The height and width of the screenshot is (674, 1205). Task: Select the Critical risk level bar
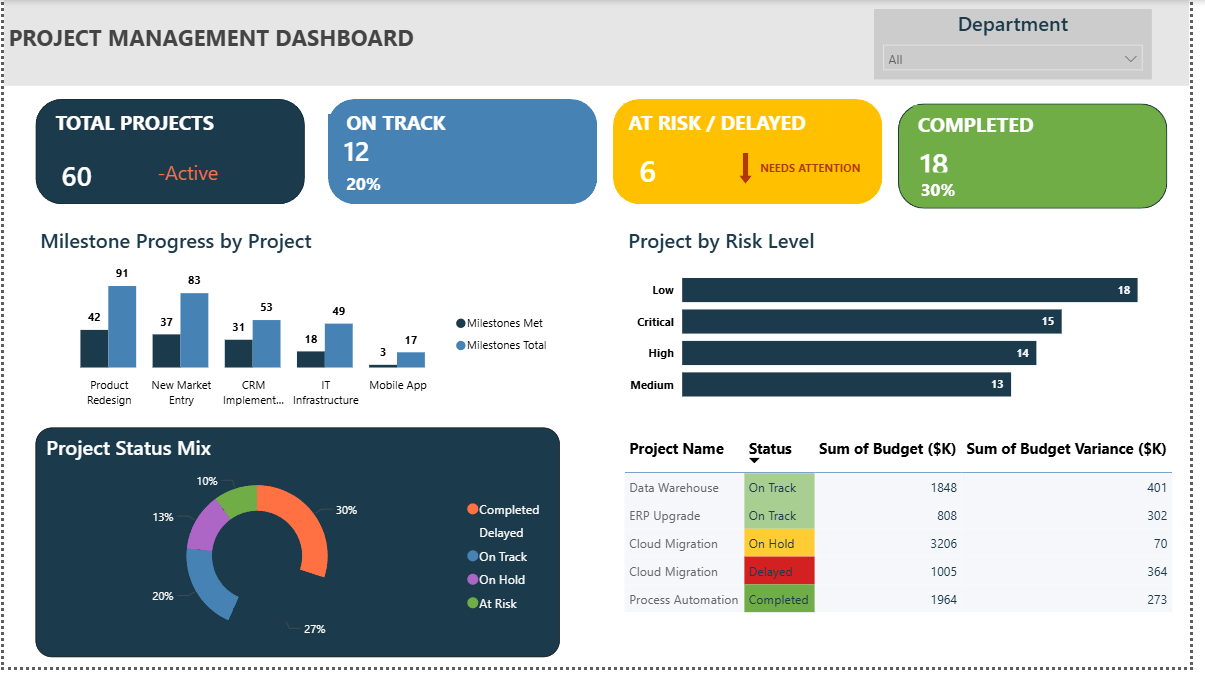871,322
